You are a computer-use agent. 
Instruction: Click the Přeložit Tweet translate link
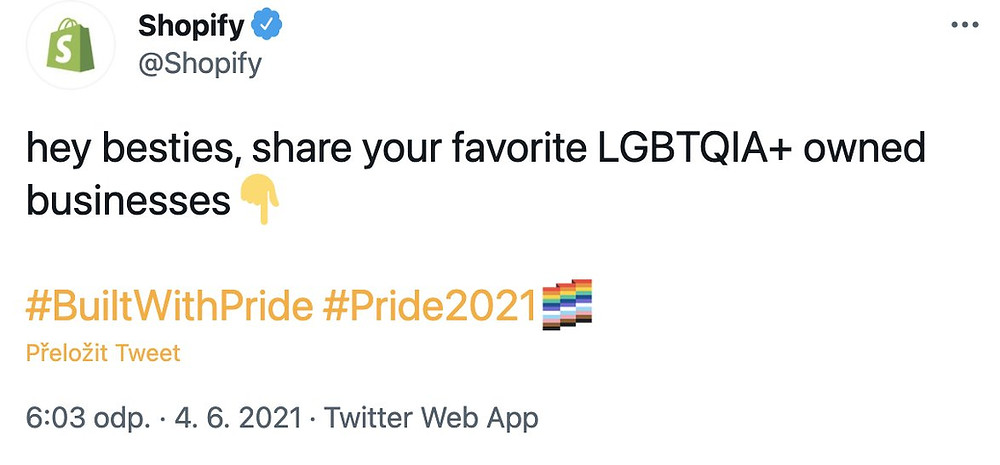(x=103, y=353)
